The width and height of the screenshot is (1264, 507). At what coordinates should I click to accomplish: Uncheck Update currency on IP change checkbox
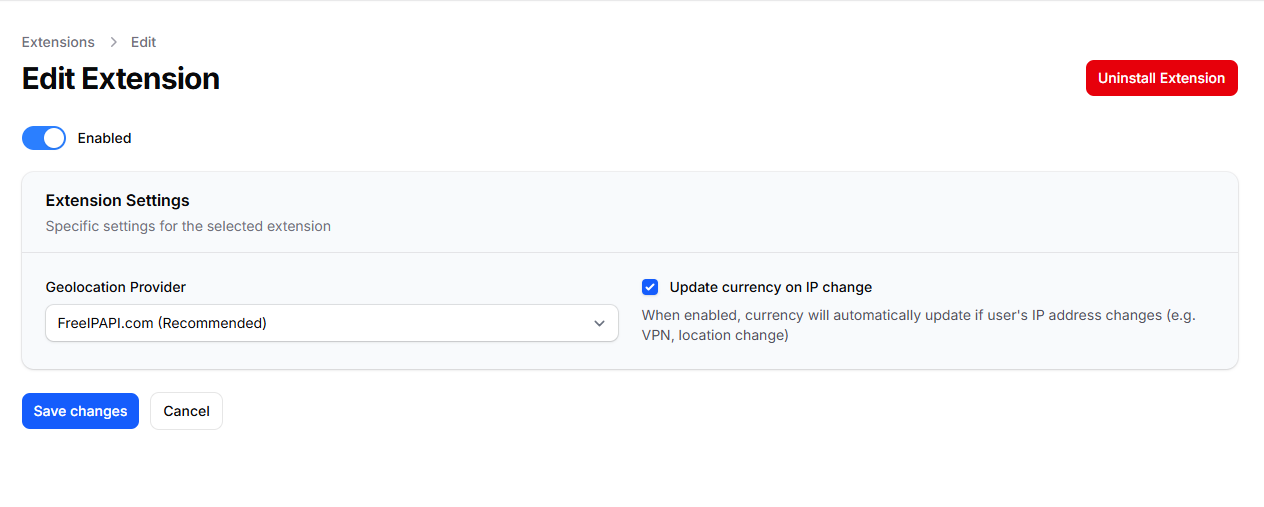(x=650, y=287)
